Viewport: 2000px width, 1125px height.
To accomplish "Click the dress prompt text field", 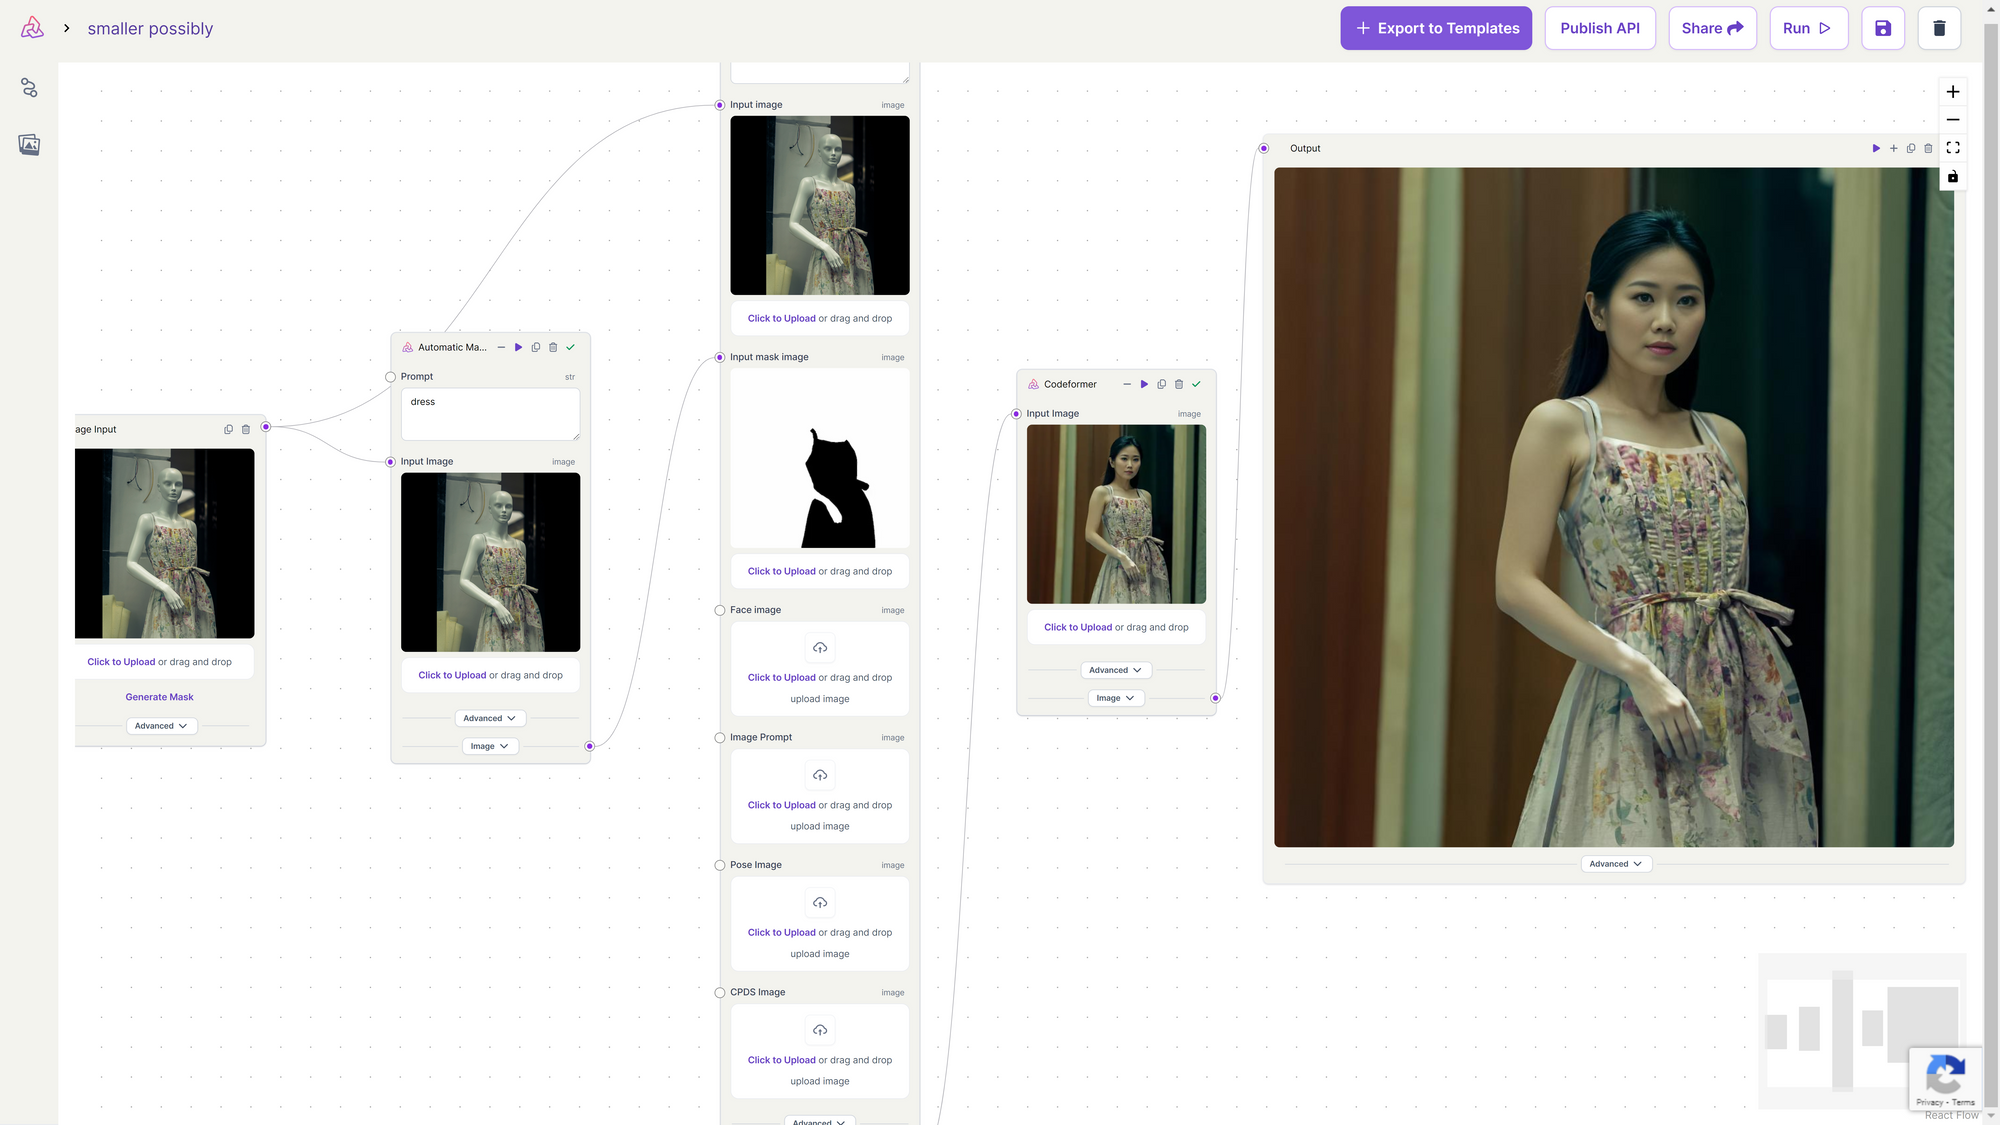I will pos(489,414).
